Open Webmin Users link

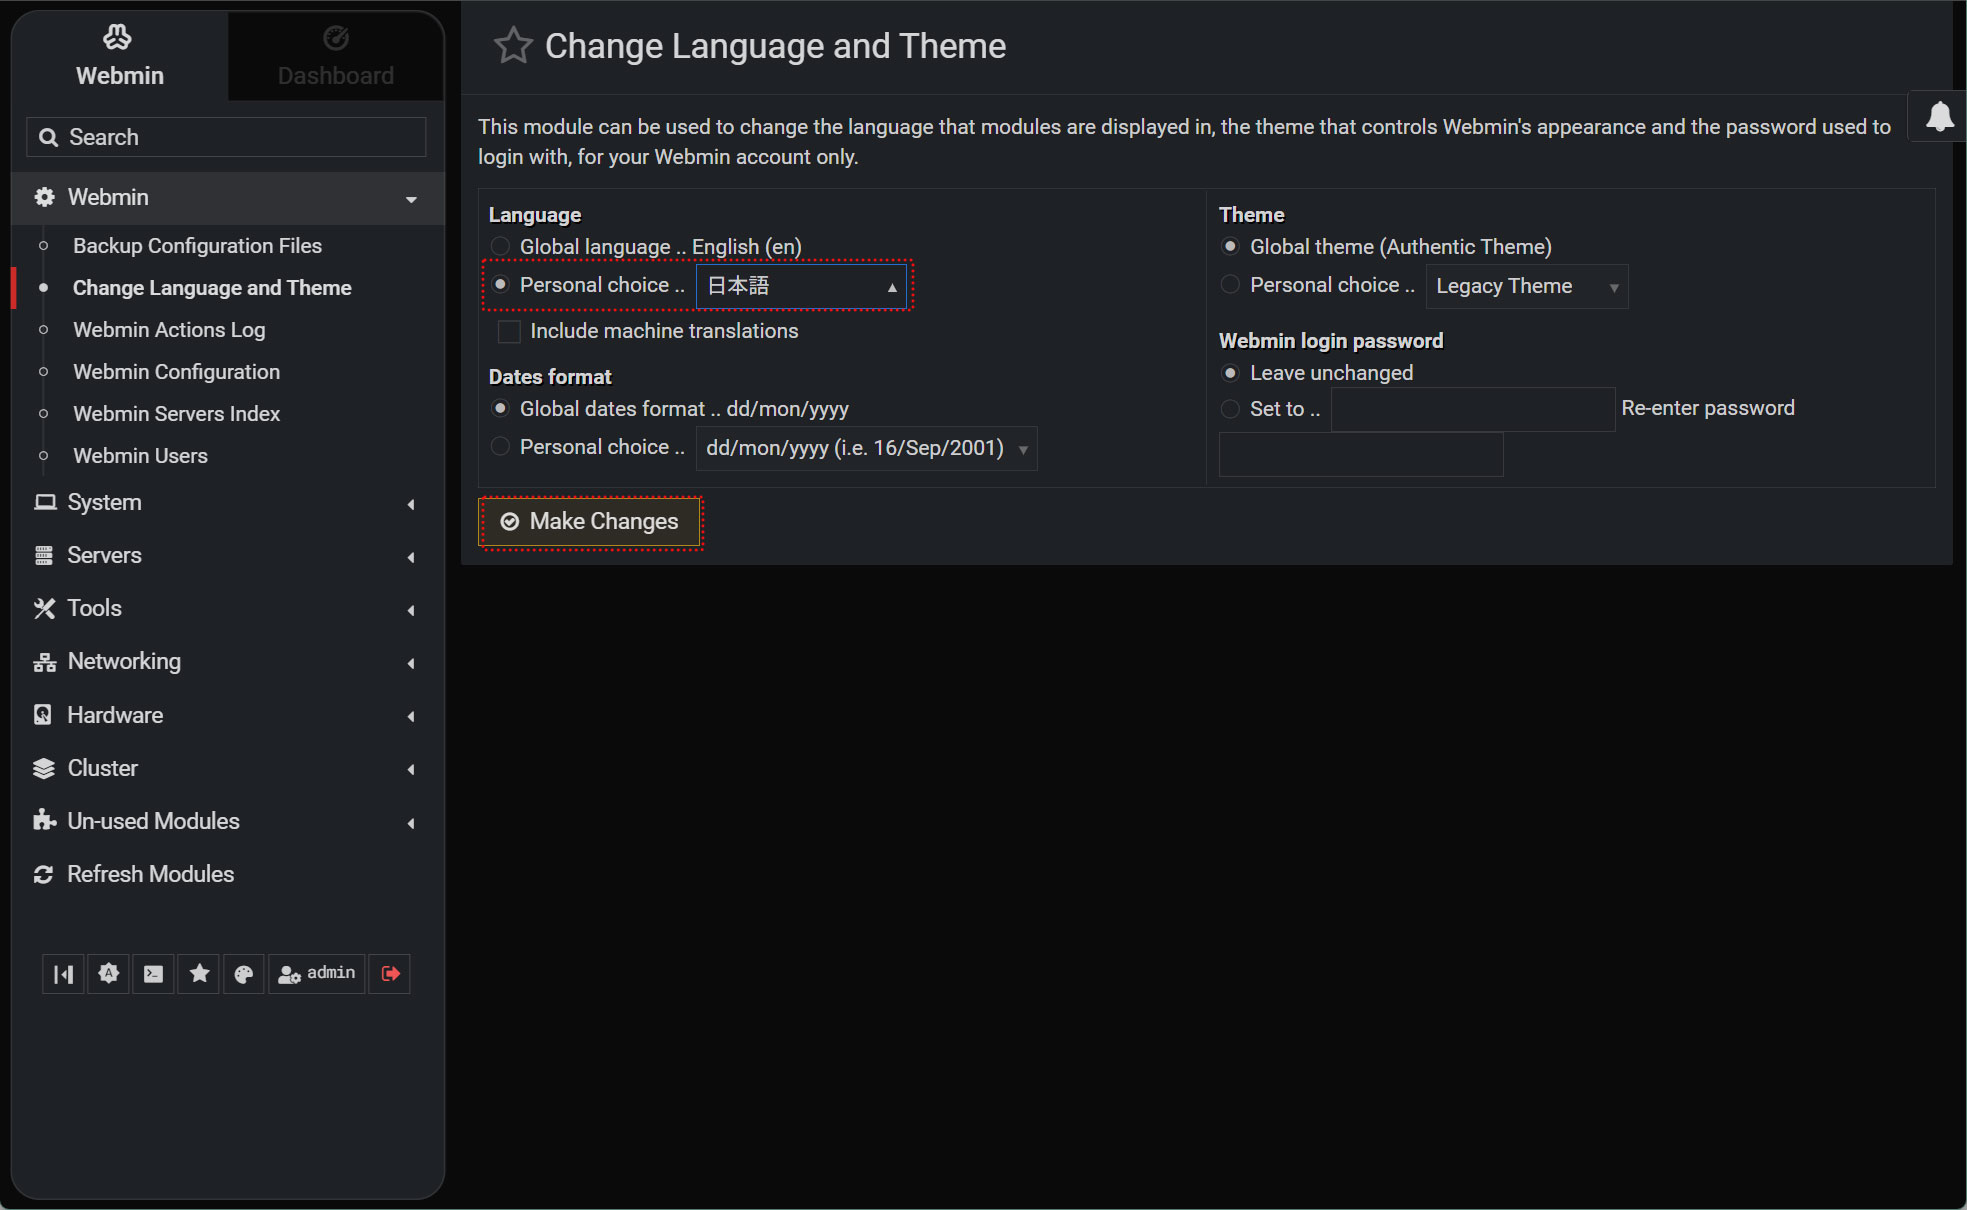(140, 456)
